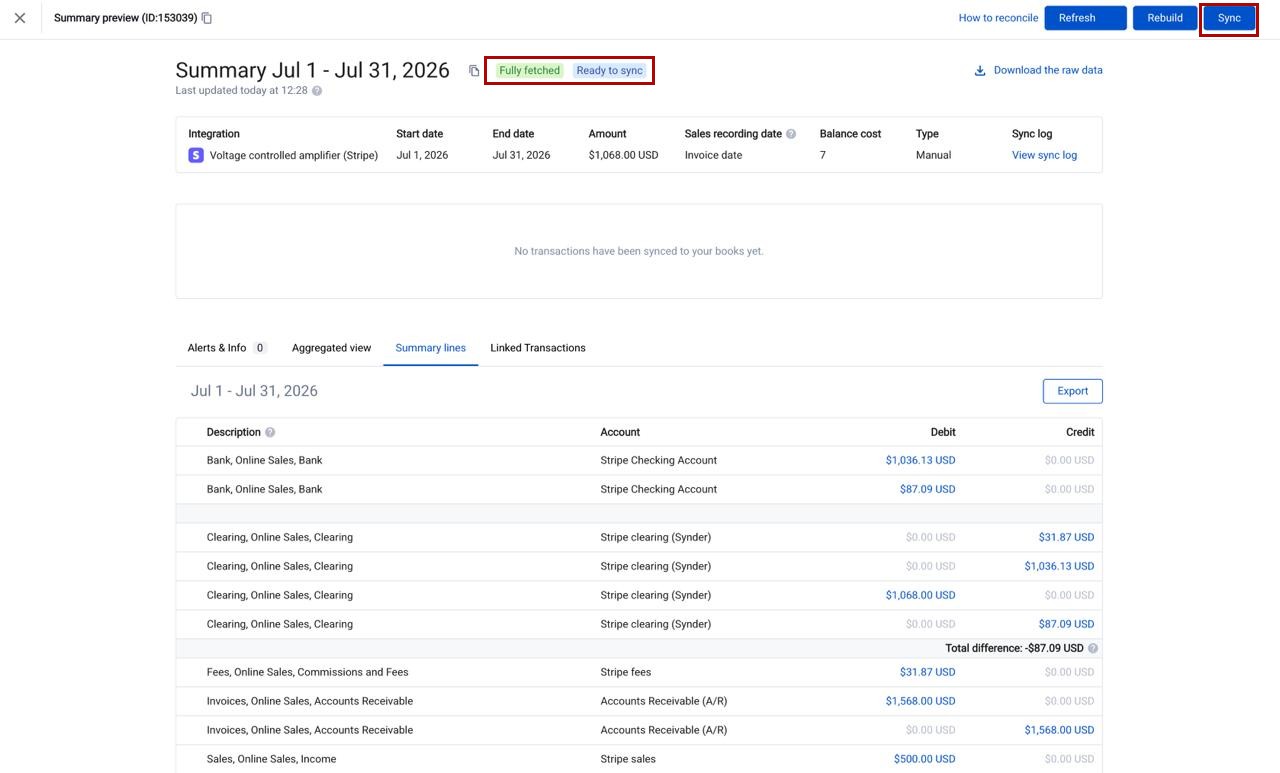
Task: Click the Start date value Jul 1, 2026
Action: (422, 155)
